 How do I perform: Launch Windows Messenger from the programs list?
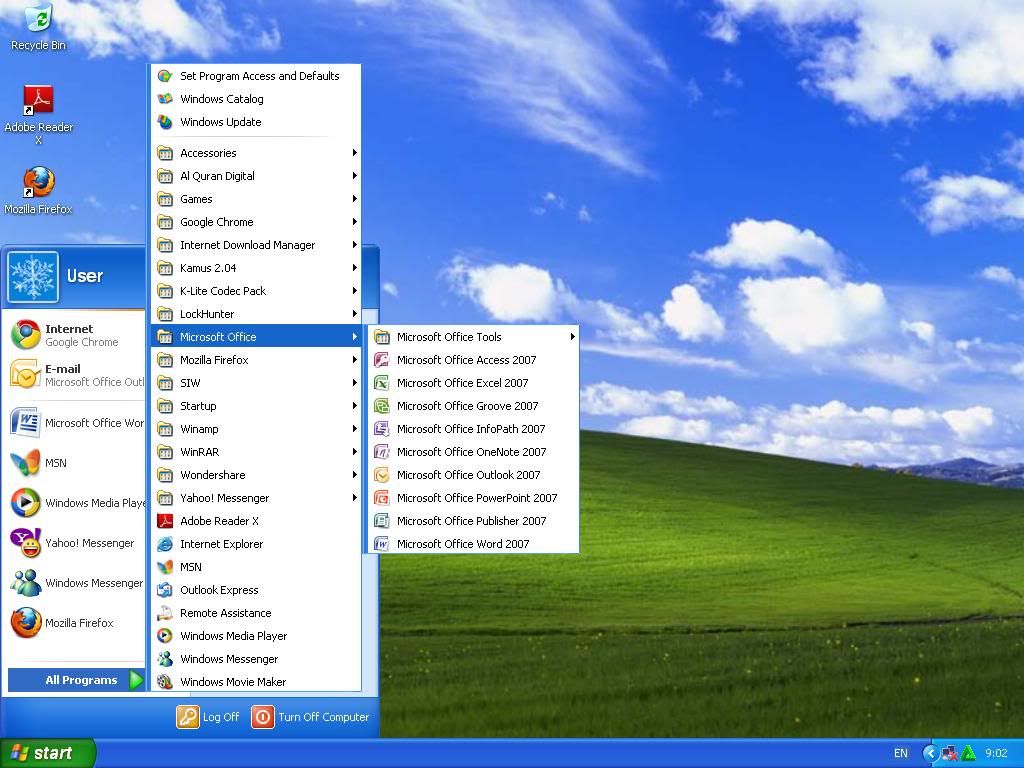(x=256, y=658)
